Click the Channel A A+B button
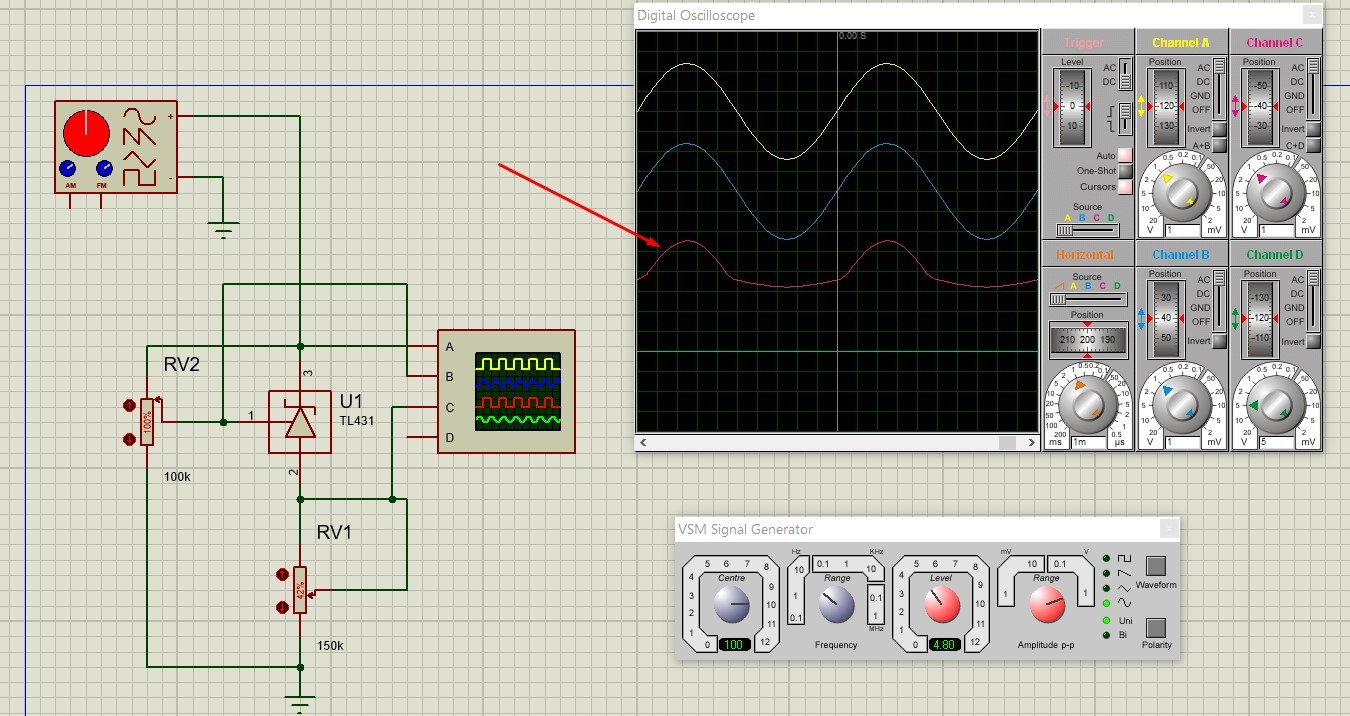 (x=1218, y=146)
